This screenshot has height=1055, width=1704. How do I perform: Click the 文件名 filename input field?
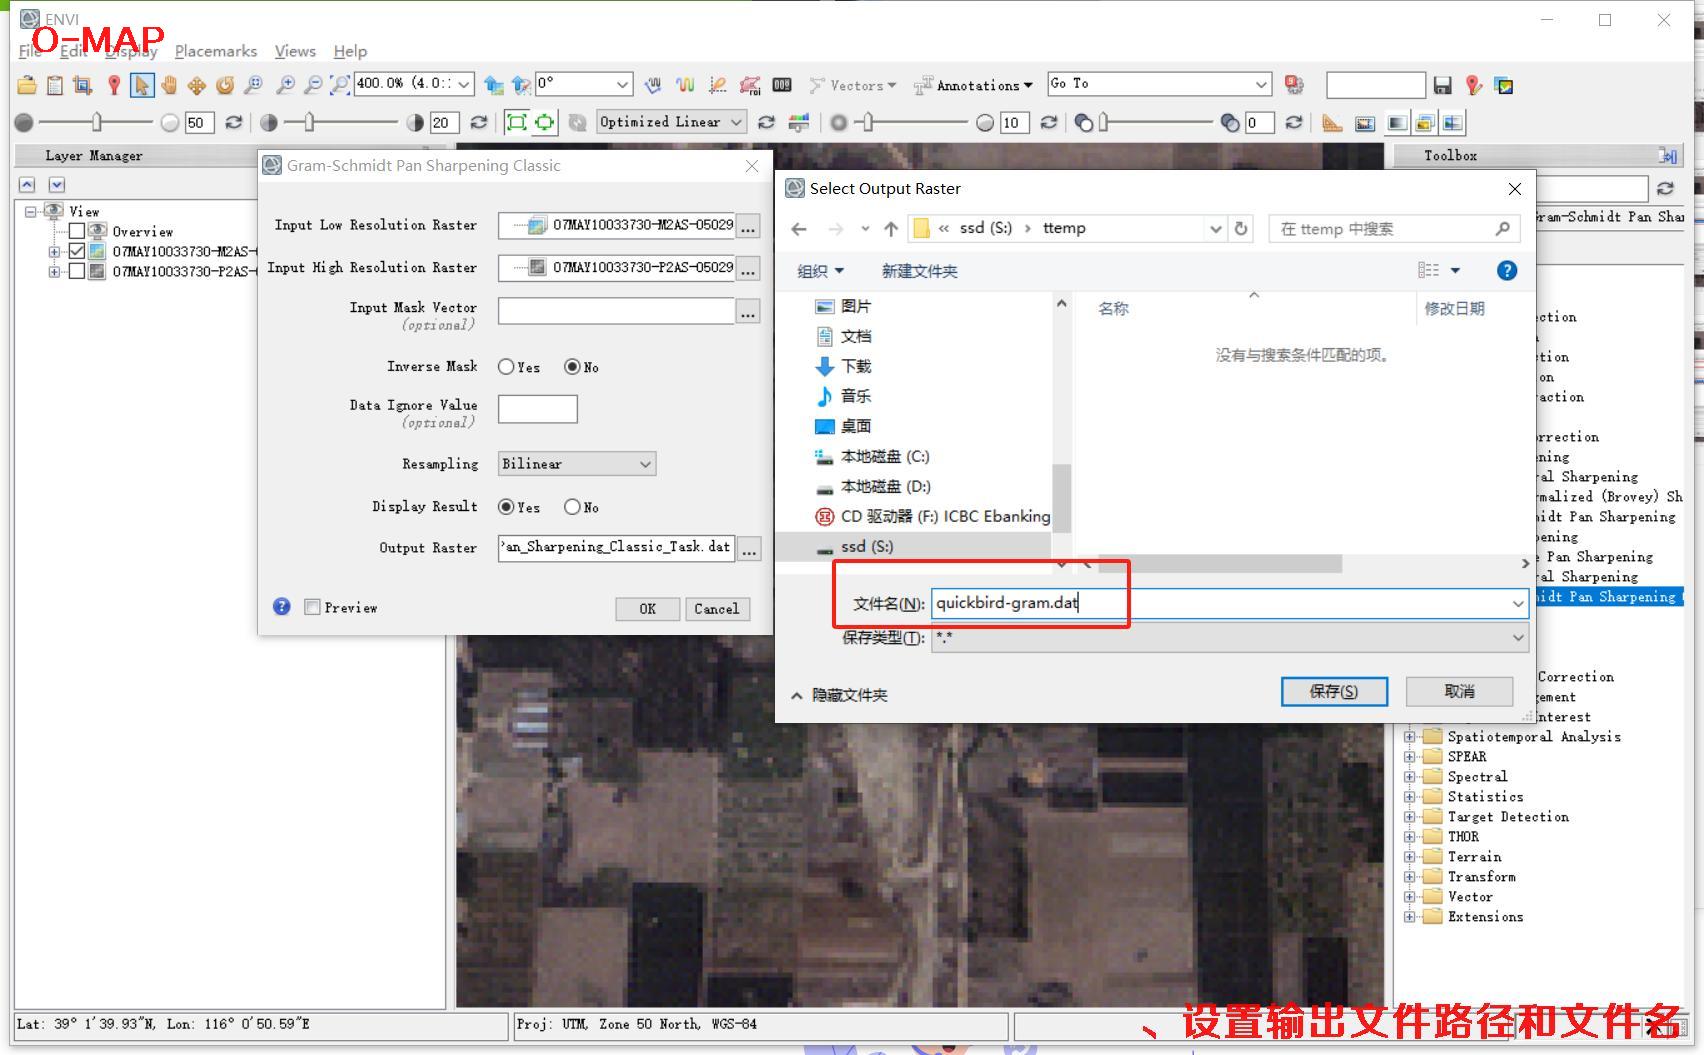click(1220, 603)
